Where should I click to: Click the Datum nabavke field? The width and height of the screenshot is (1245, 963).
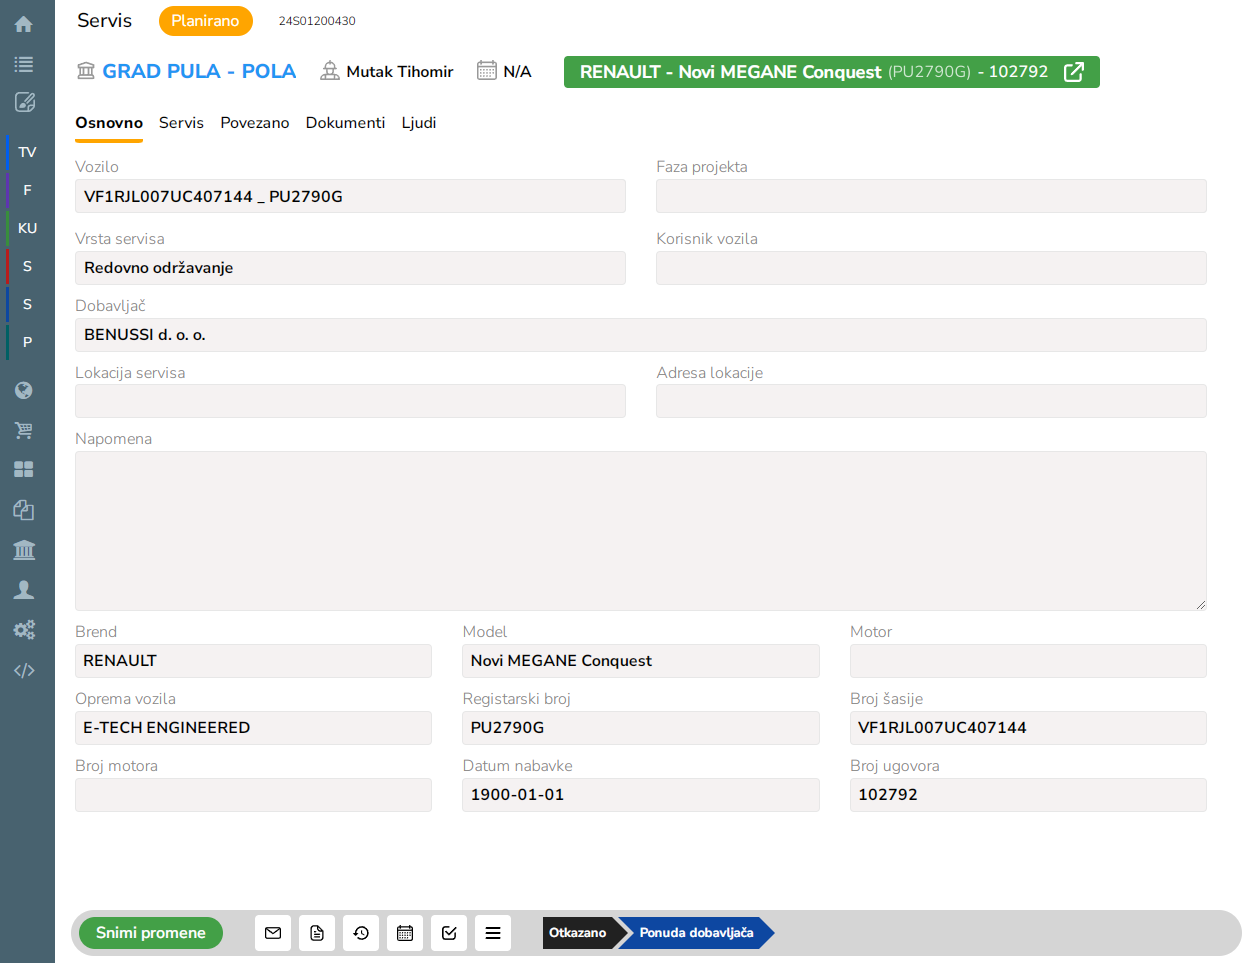click(x=641, y=795)
